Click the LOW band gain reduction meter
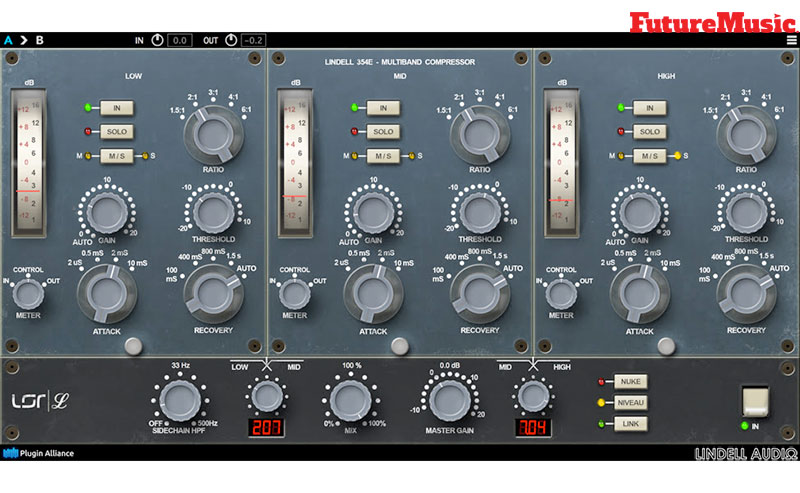 click(x=29, y=163)
